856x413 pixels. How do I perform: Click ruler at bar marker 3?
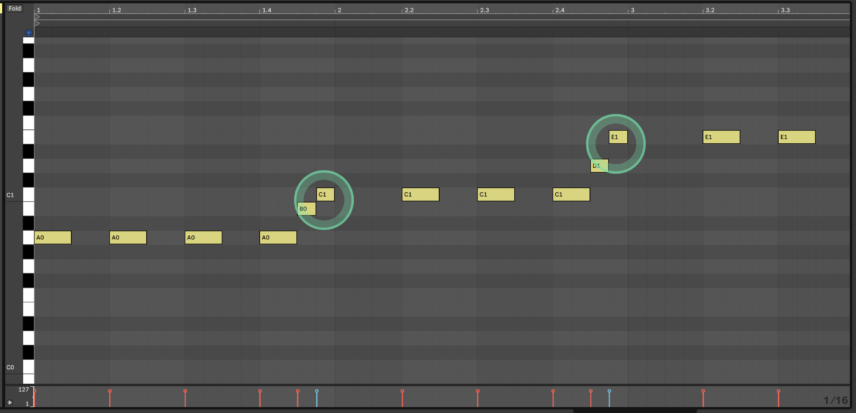630,10
